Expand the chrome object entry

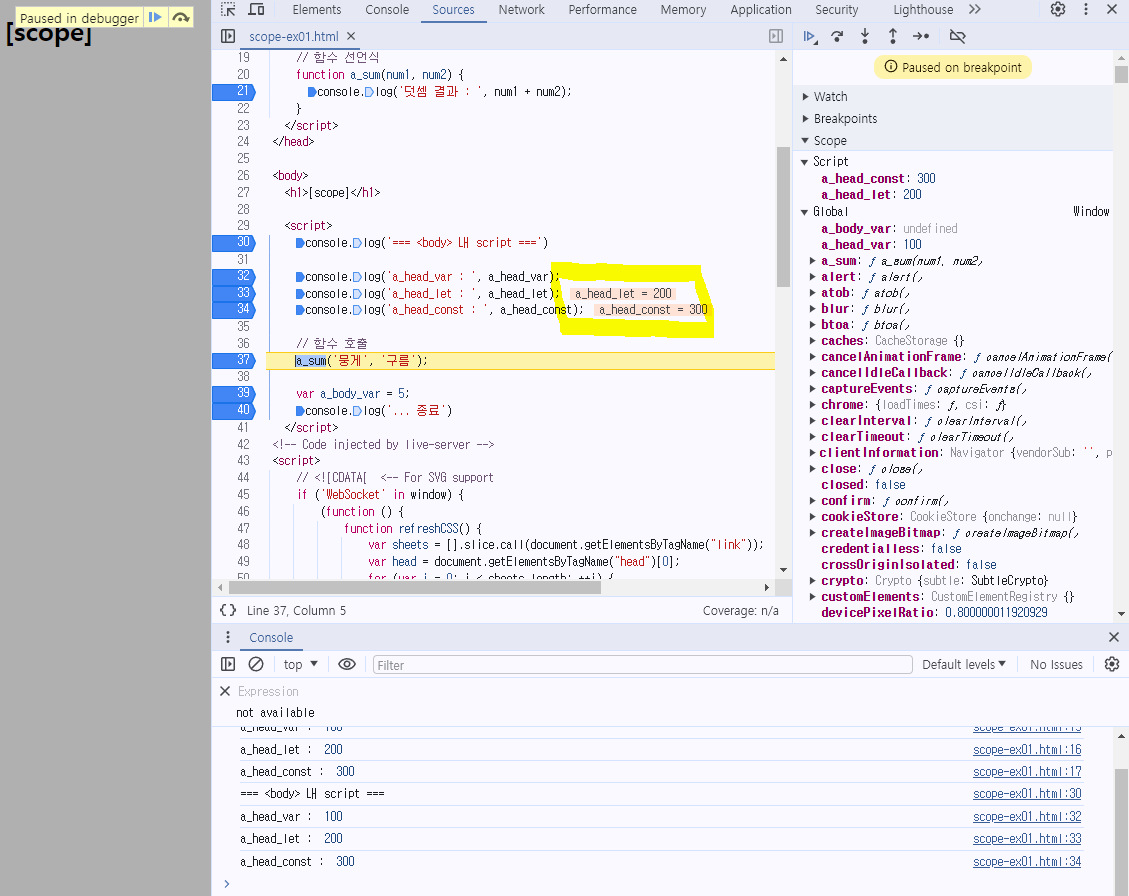[813, 405]
